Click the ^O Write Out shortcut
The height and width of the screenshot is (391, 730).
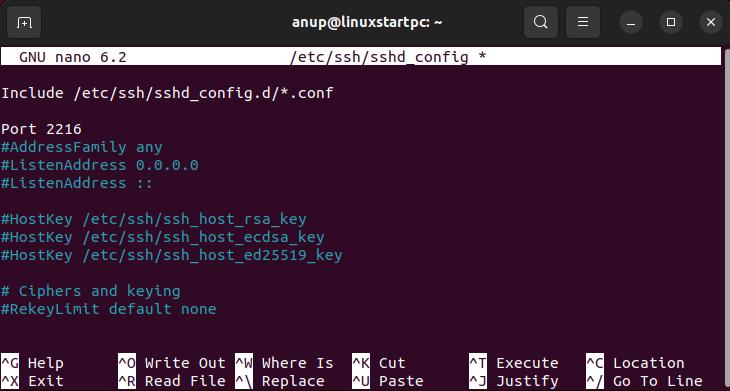click(171, 363)
